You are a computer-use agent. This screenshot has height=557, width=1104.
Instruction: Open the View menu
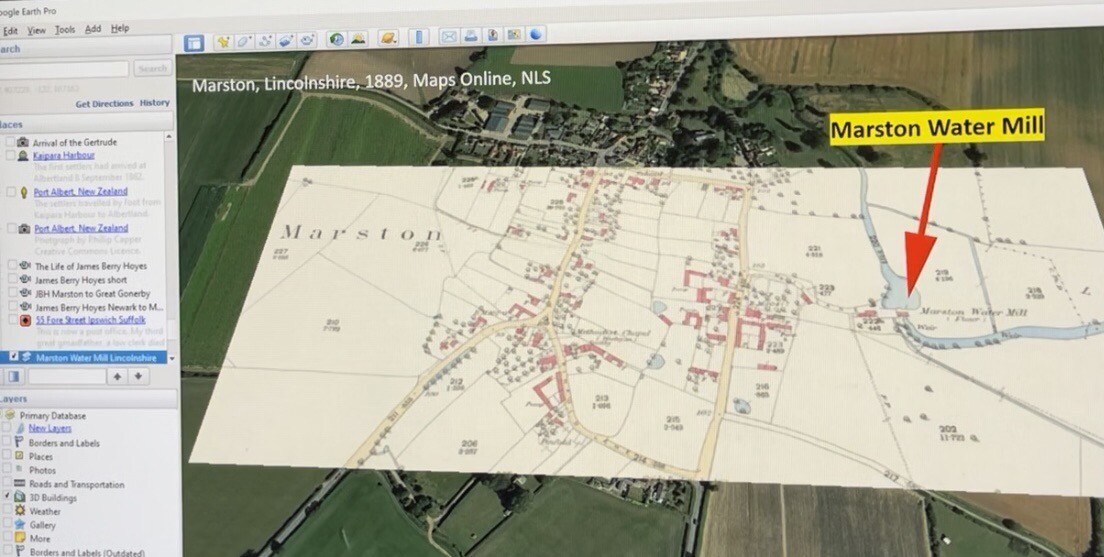click(x=37, y=30)
